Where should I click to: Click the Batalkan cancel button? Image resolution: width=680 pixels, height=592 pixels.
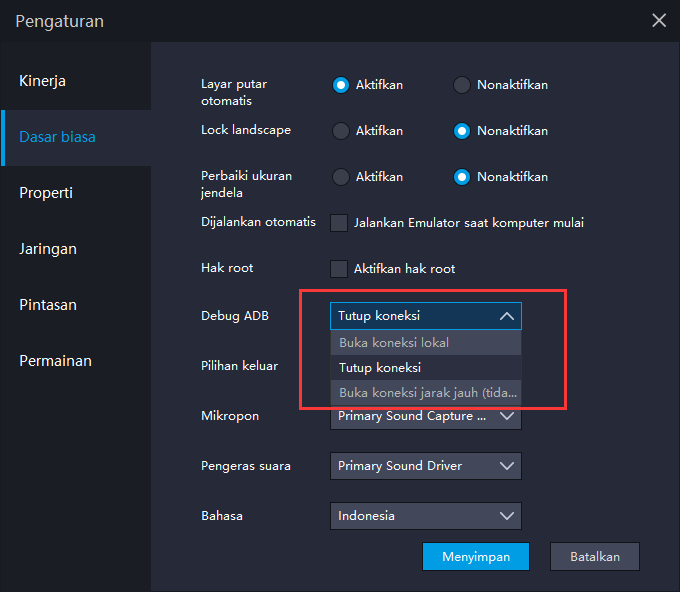(x=595, y=556)
